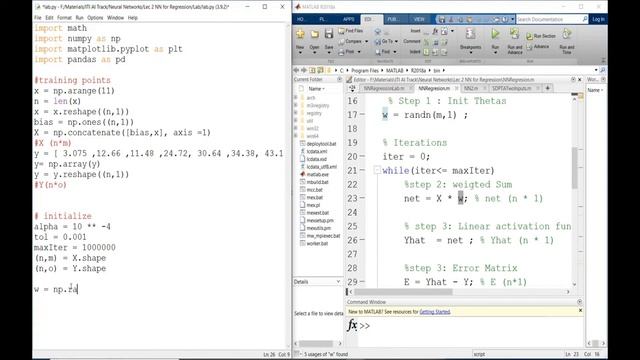Collapse the while loop fold marker
640x360 pixels.
click(x=377, y=170)
